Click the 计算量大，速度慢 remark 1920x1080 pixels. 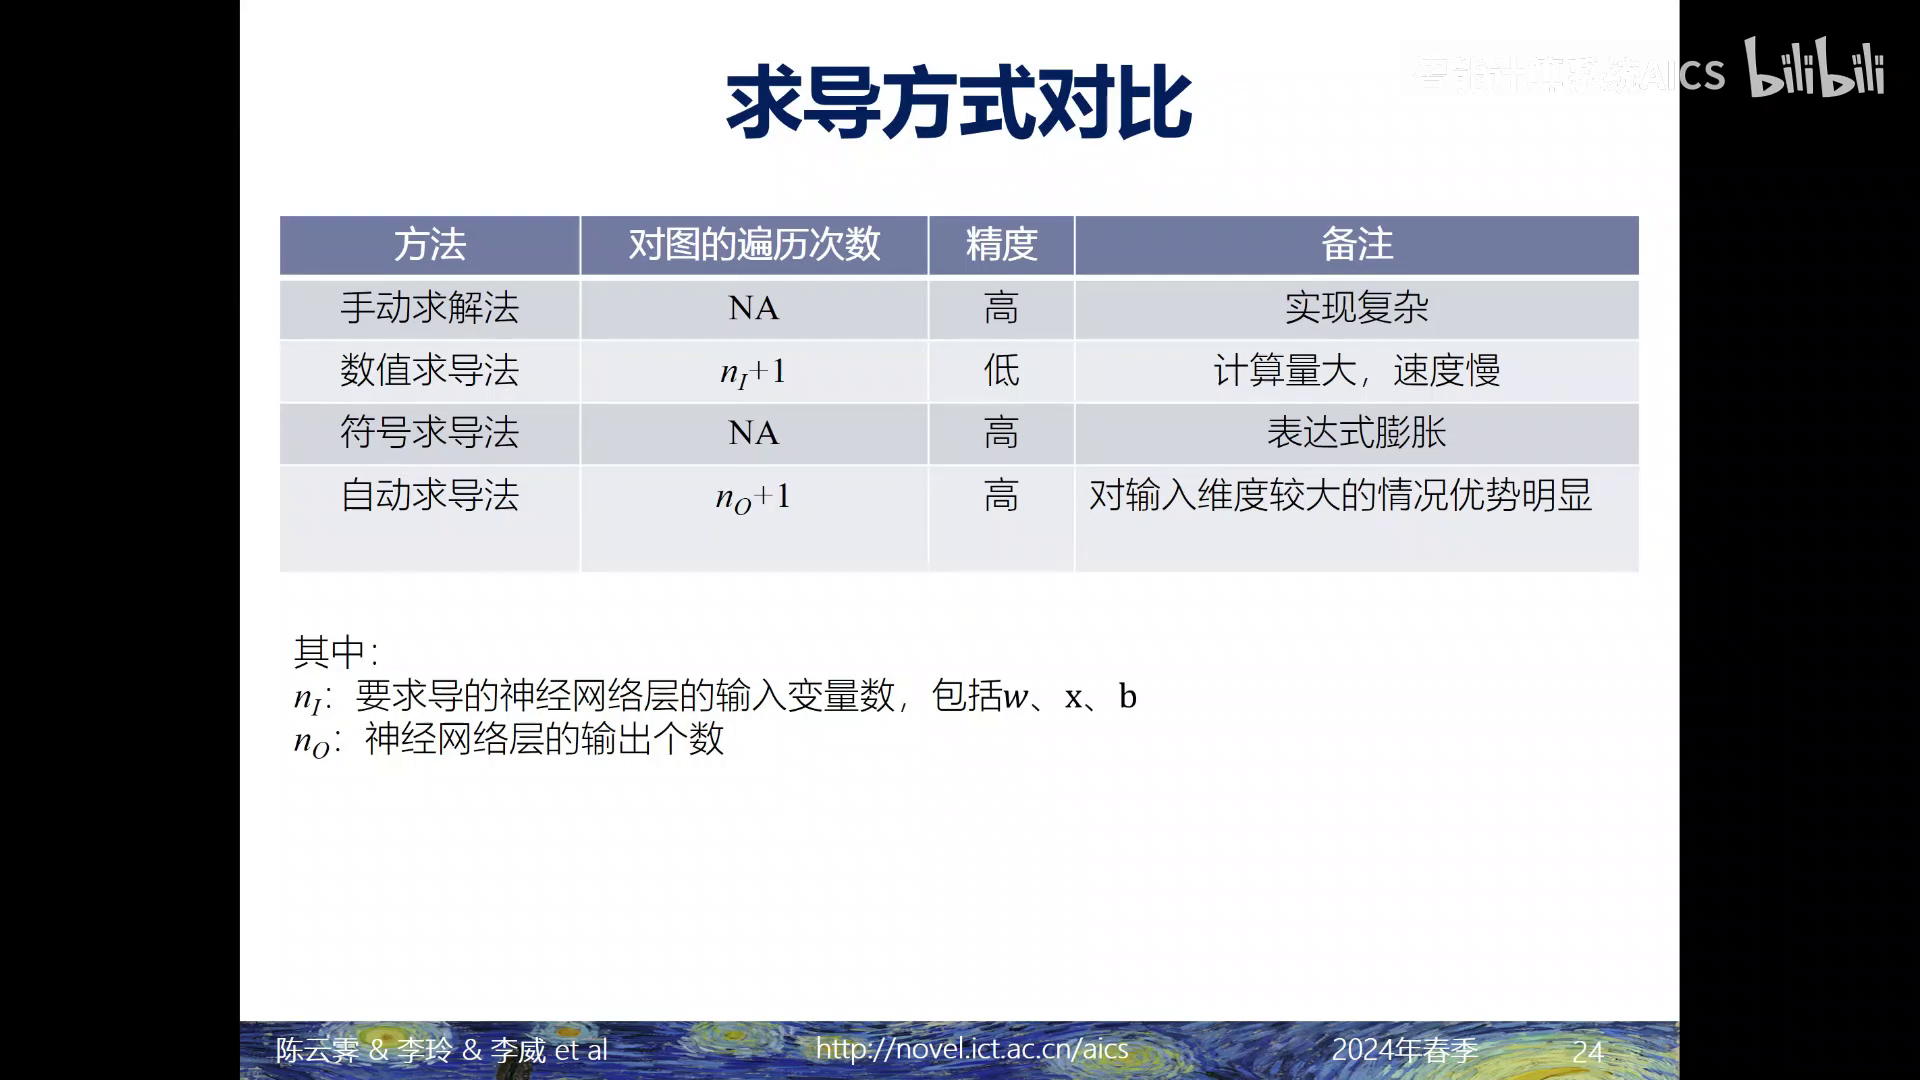click(x=1356, y=371)
